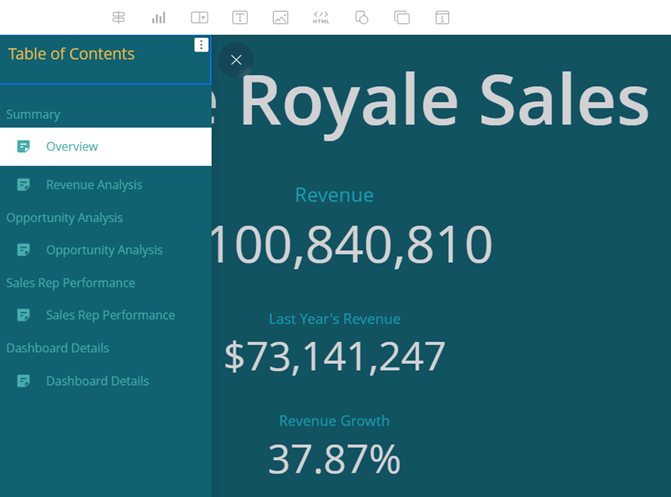The image size is (671, 497).
Task: Open the Dashboard Details page entry
Action: coord(106,381)
